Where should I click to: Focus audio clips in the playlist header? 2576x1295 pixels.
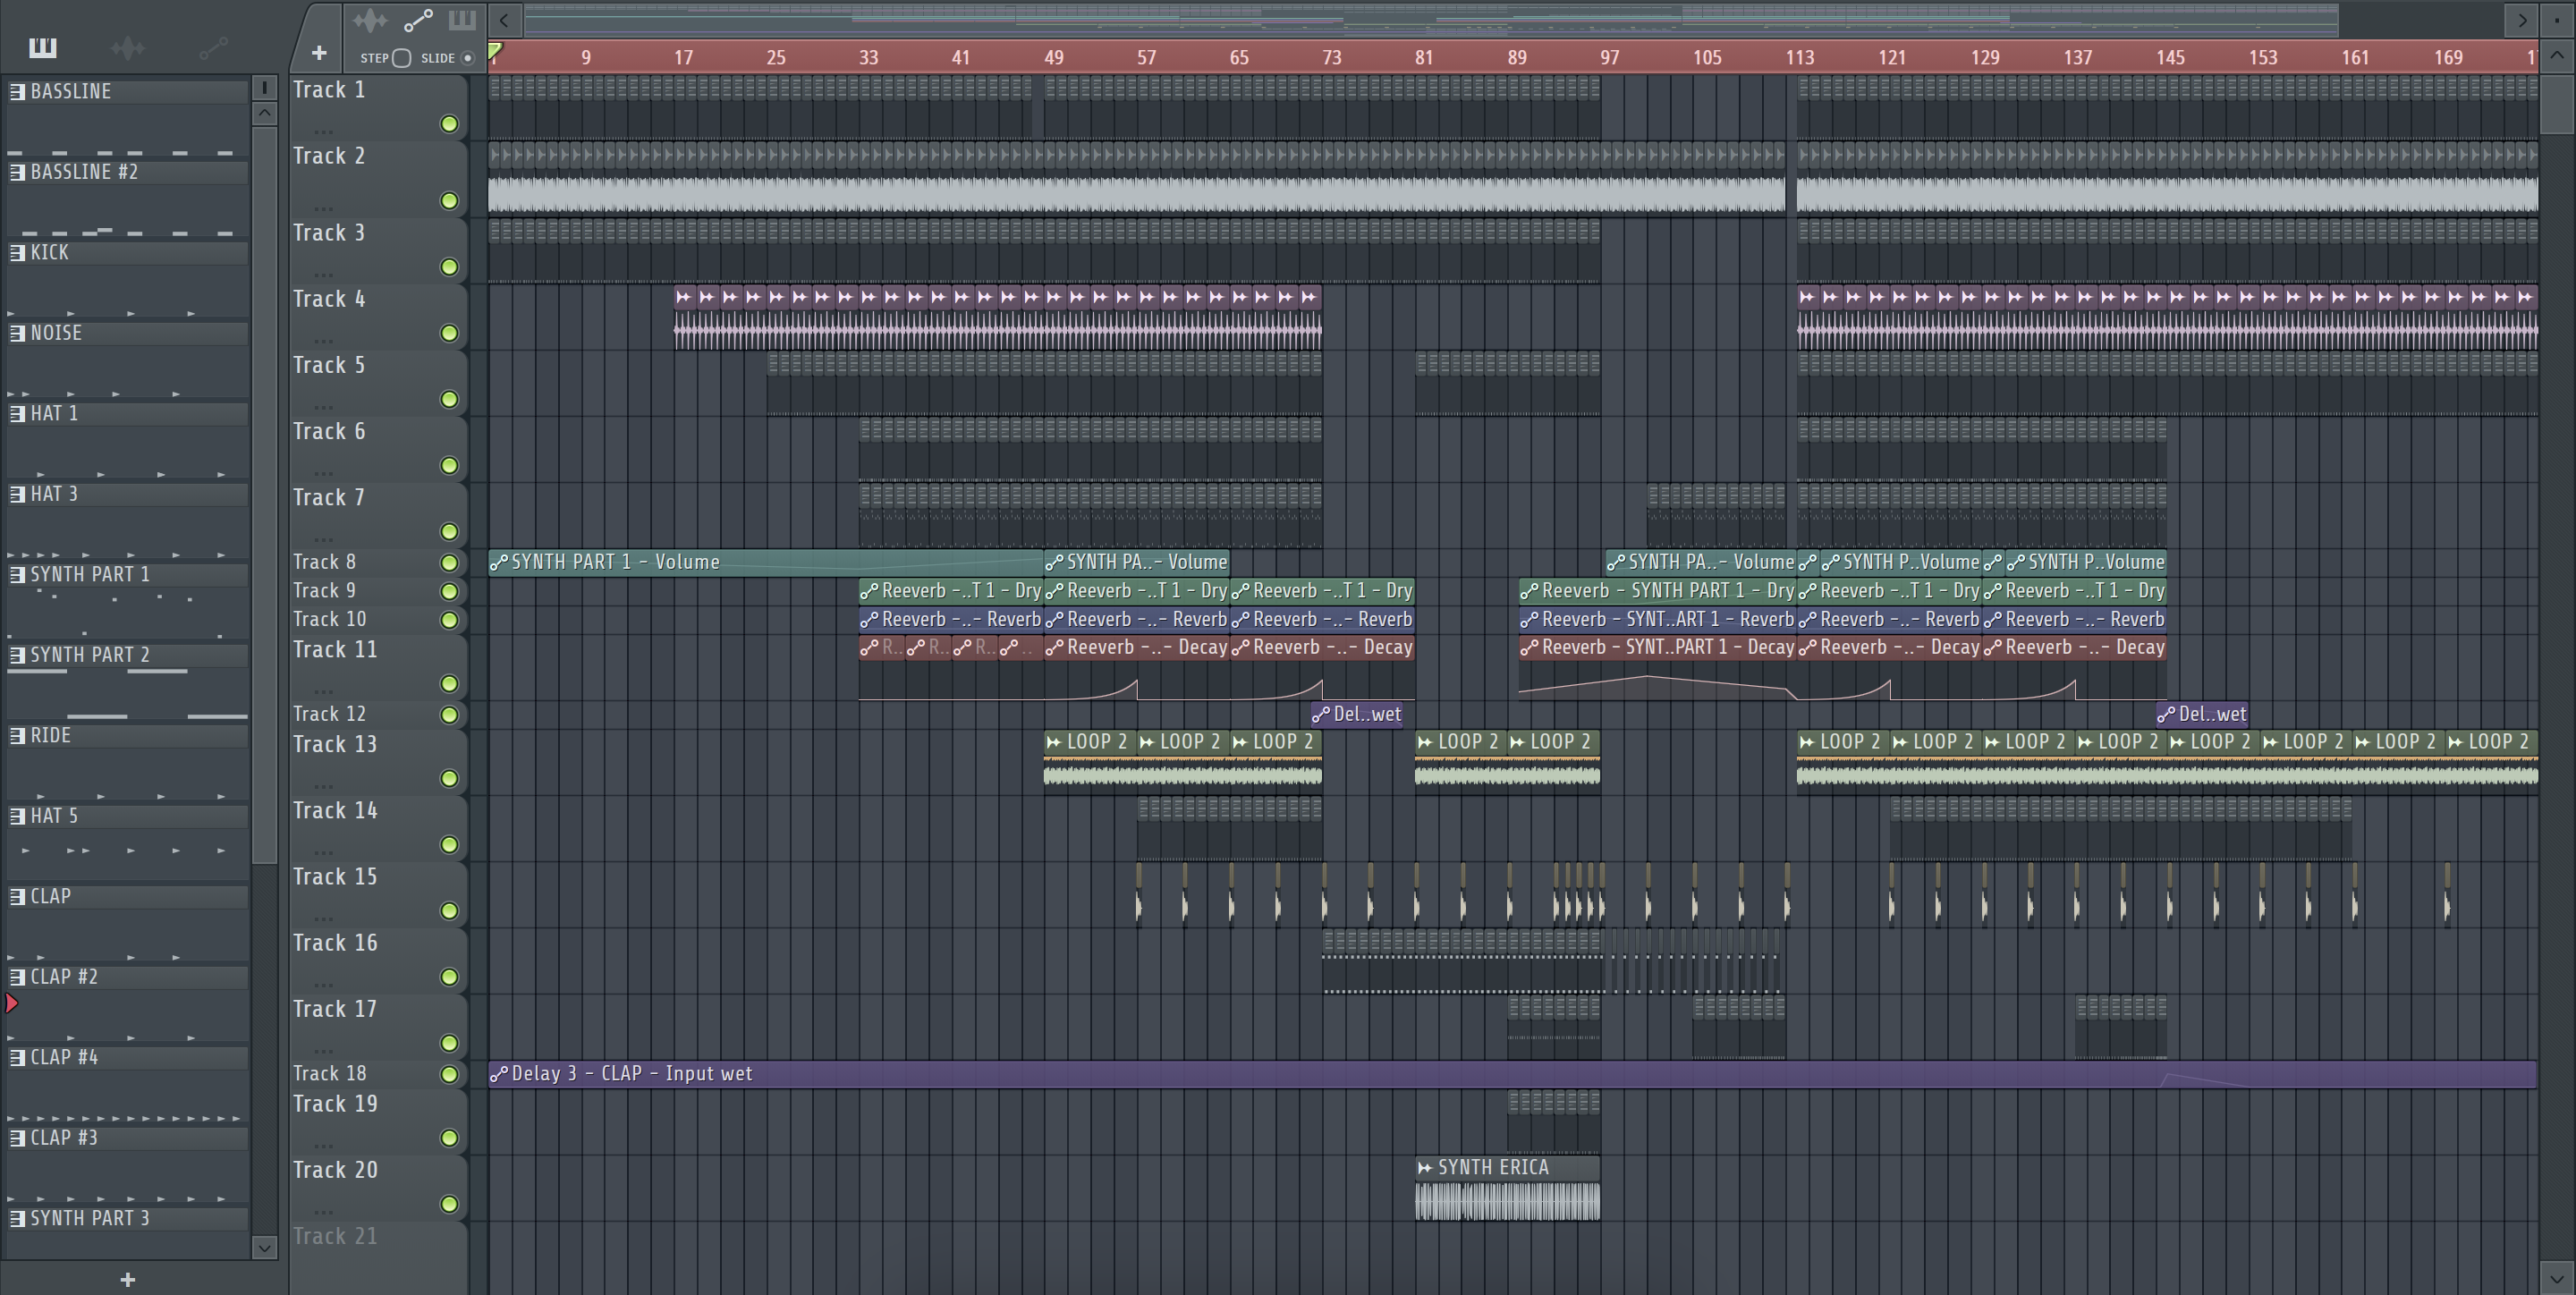369,20
